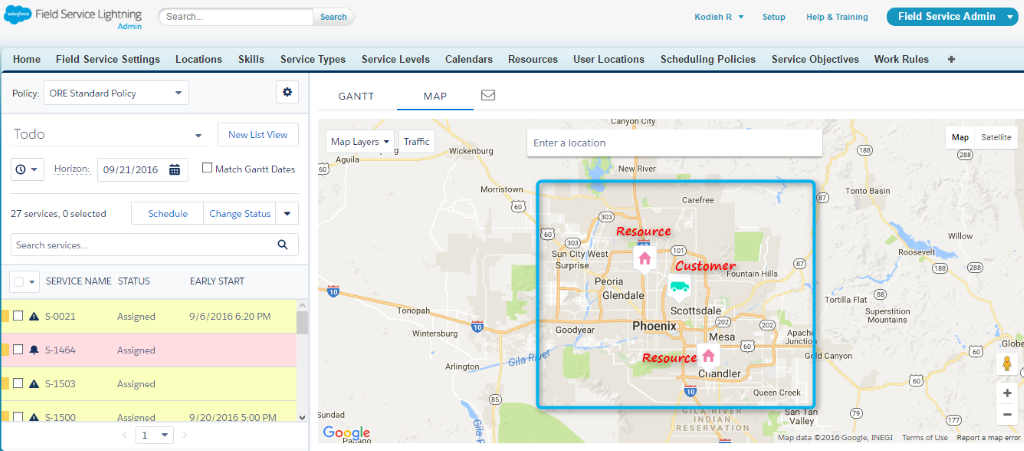Click the Google logo on the map
The height and width of the screenshot is (451, 1024).
[x=346, y=432]
